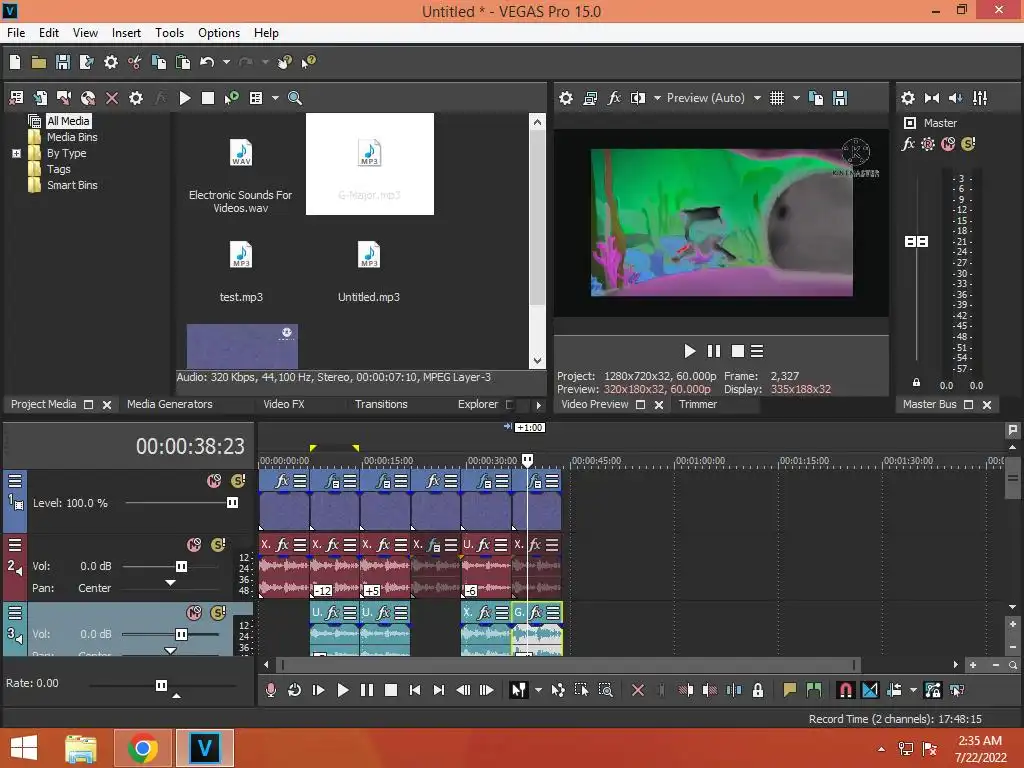Insert a marker with the flag icon

[790, 690]
